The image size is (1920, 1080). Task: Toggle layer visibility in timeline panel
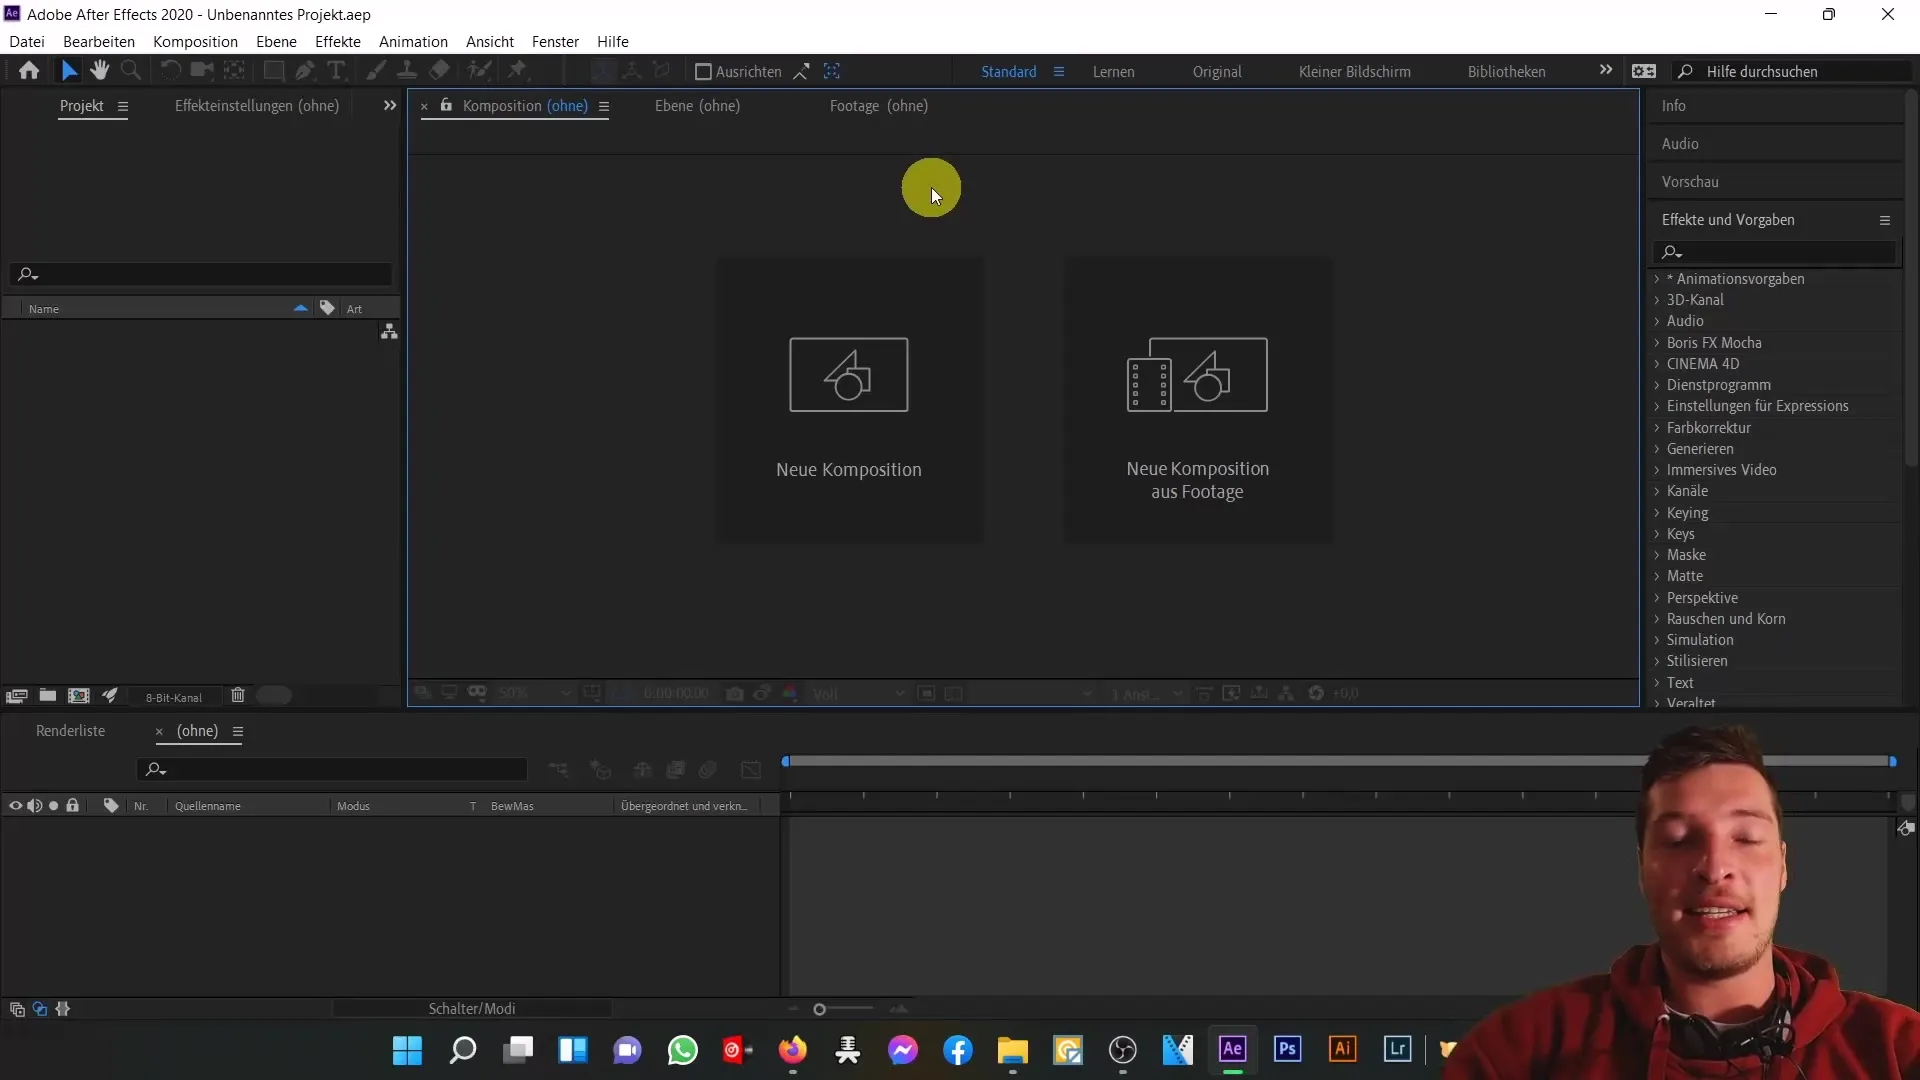click(16, 804)
